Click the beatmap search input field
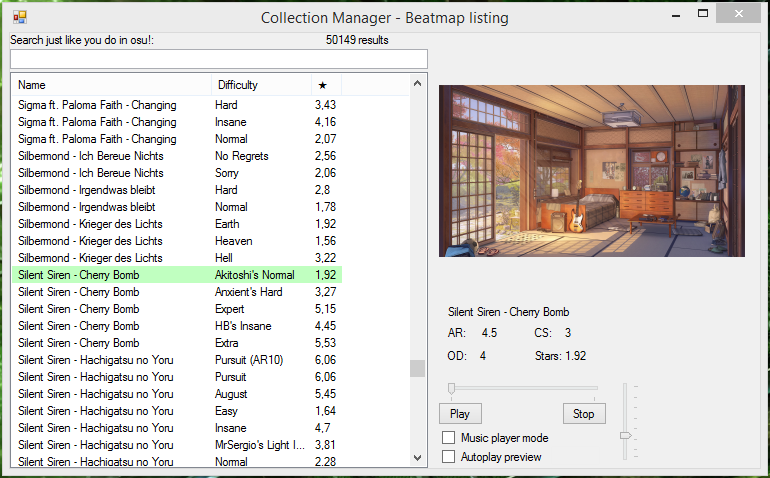Viewport: 770px width, 478px height. pos(219,59)
